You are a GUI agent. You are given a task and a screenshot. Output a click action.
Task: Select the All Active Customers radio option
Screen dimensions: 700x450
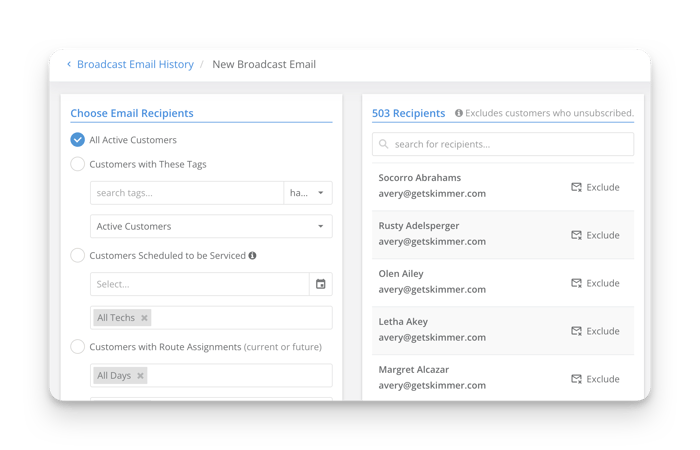[x=78, y=140]
